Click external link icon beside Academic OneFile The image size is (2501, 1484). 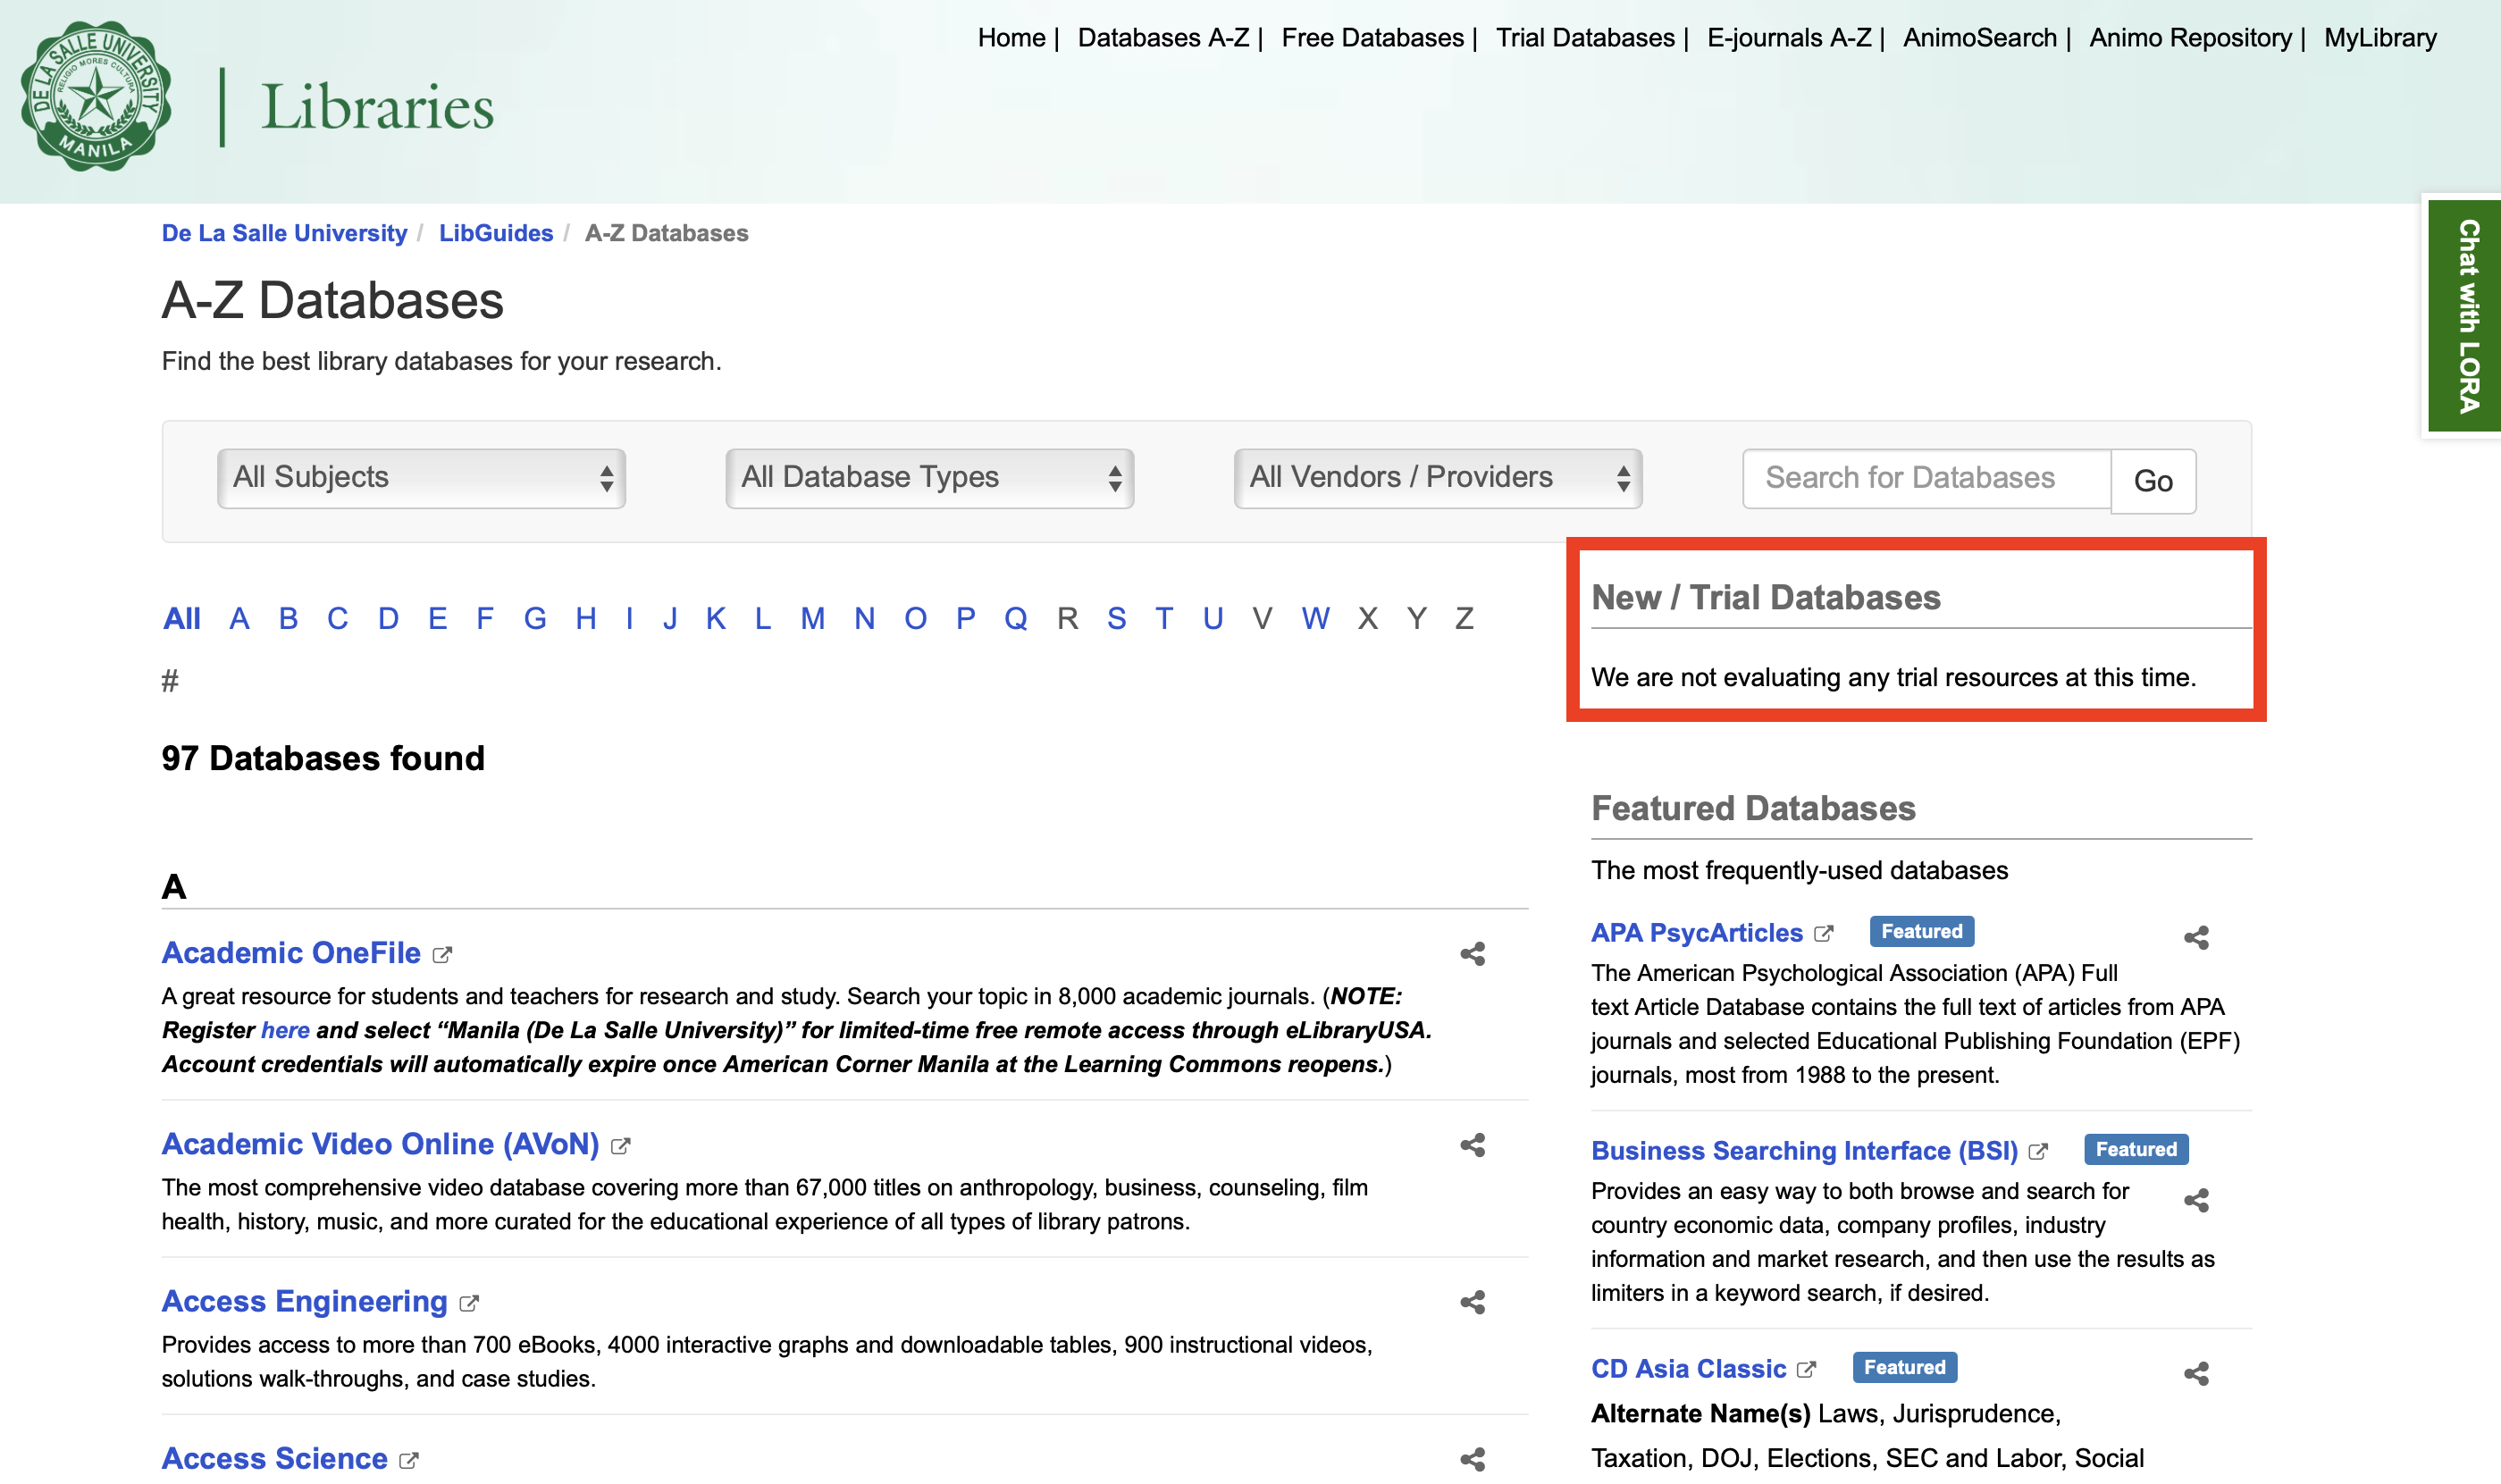(x=442, y=955)
